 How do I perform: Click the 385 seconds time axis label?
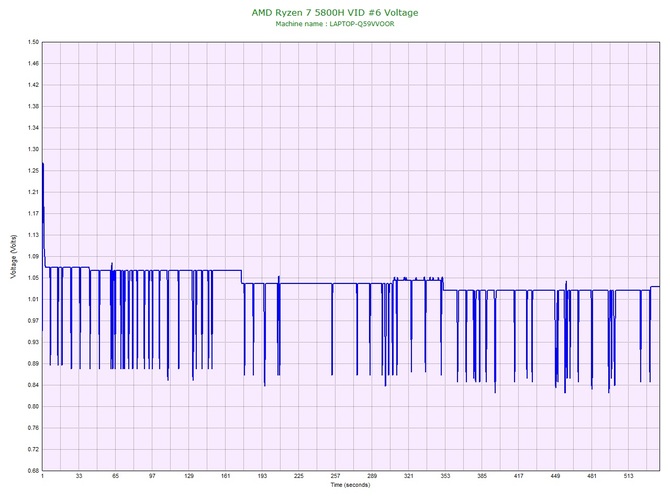[x=482, y=476]
